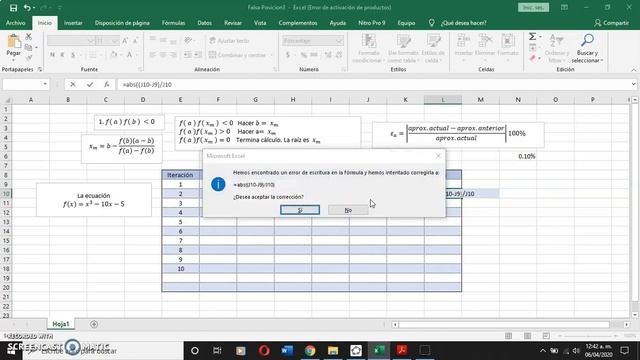
Task: Click the Buscar y seleccionar magnifier icon
Action: point(587,40)
